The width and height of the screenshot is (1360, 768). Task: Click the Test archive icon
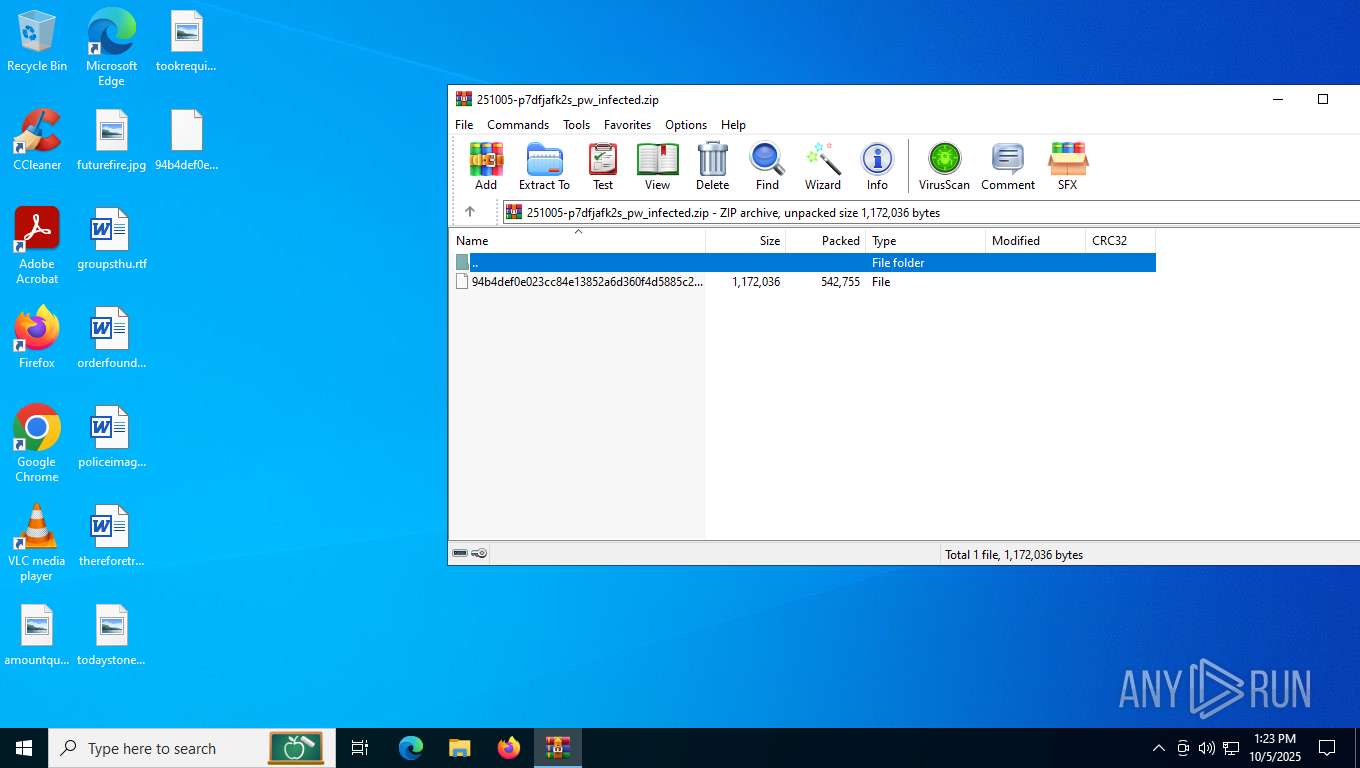coord(603,166)
